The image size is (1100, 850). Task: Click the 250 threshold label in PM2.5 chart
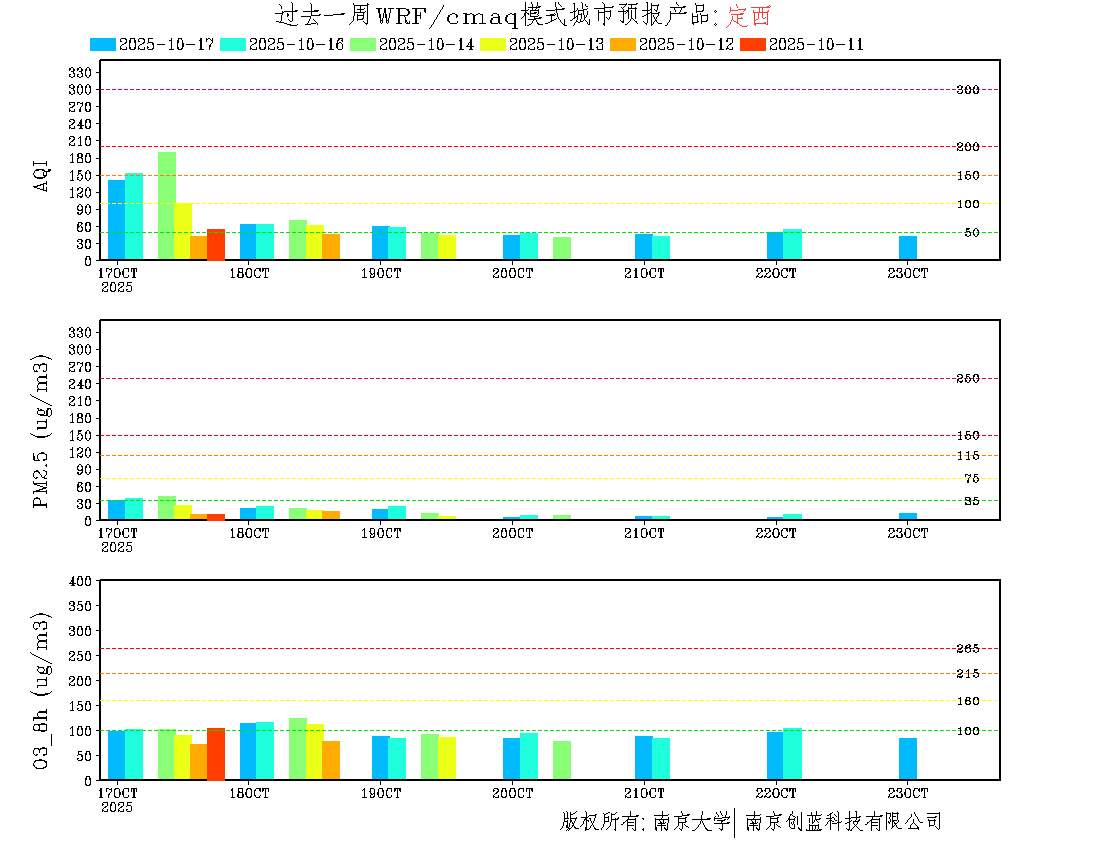coord(967,378)
